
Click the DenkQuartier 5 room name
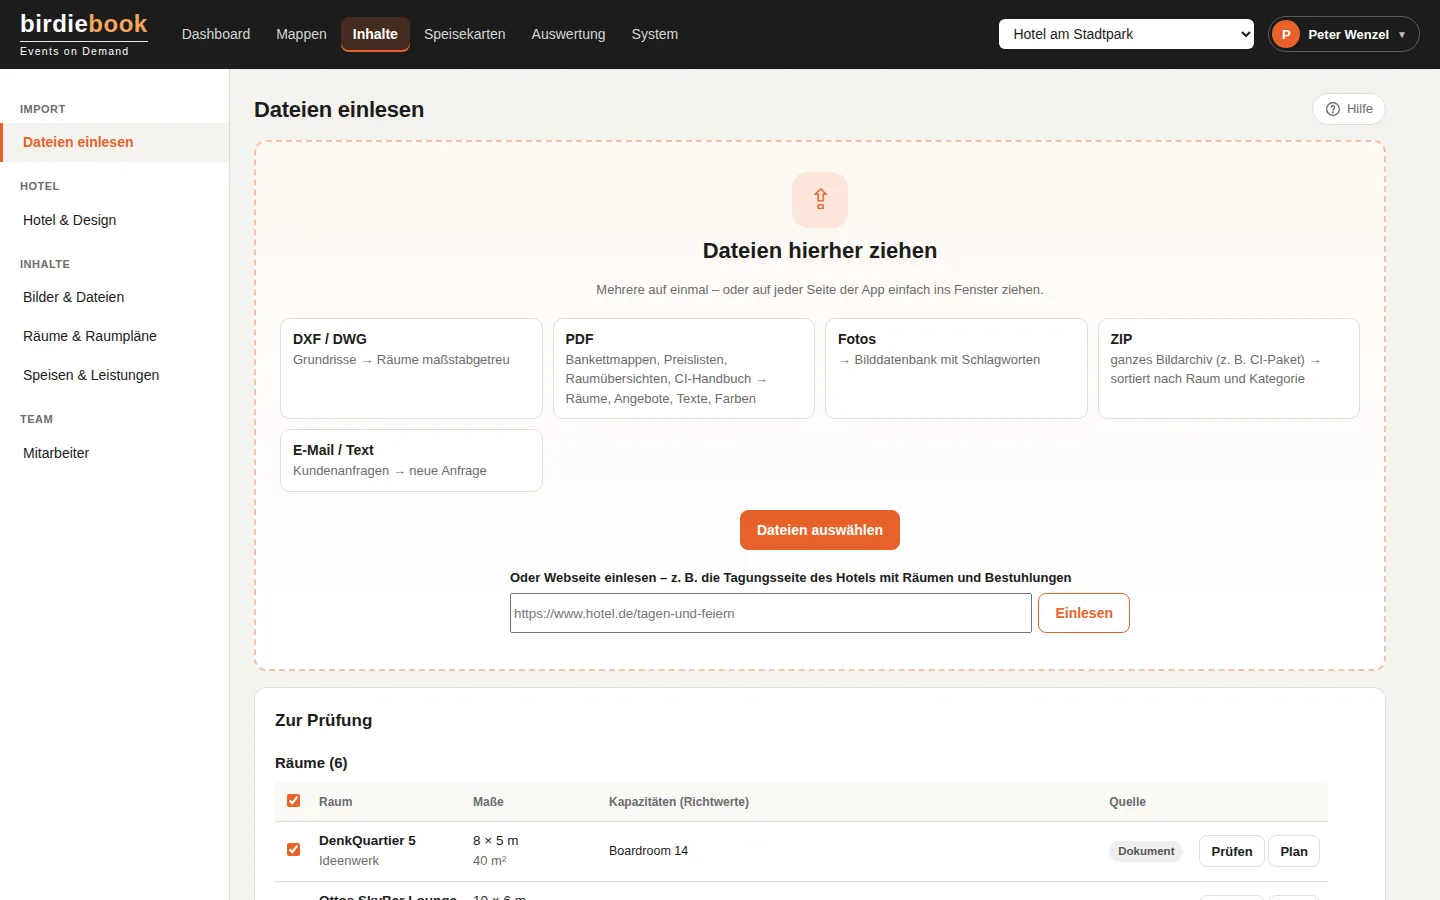[x=367, y=841]
